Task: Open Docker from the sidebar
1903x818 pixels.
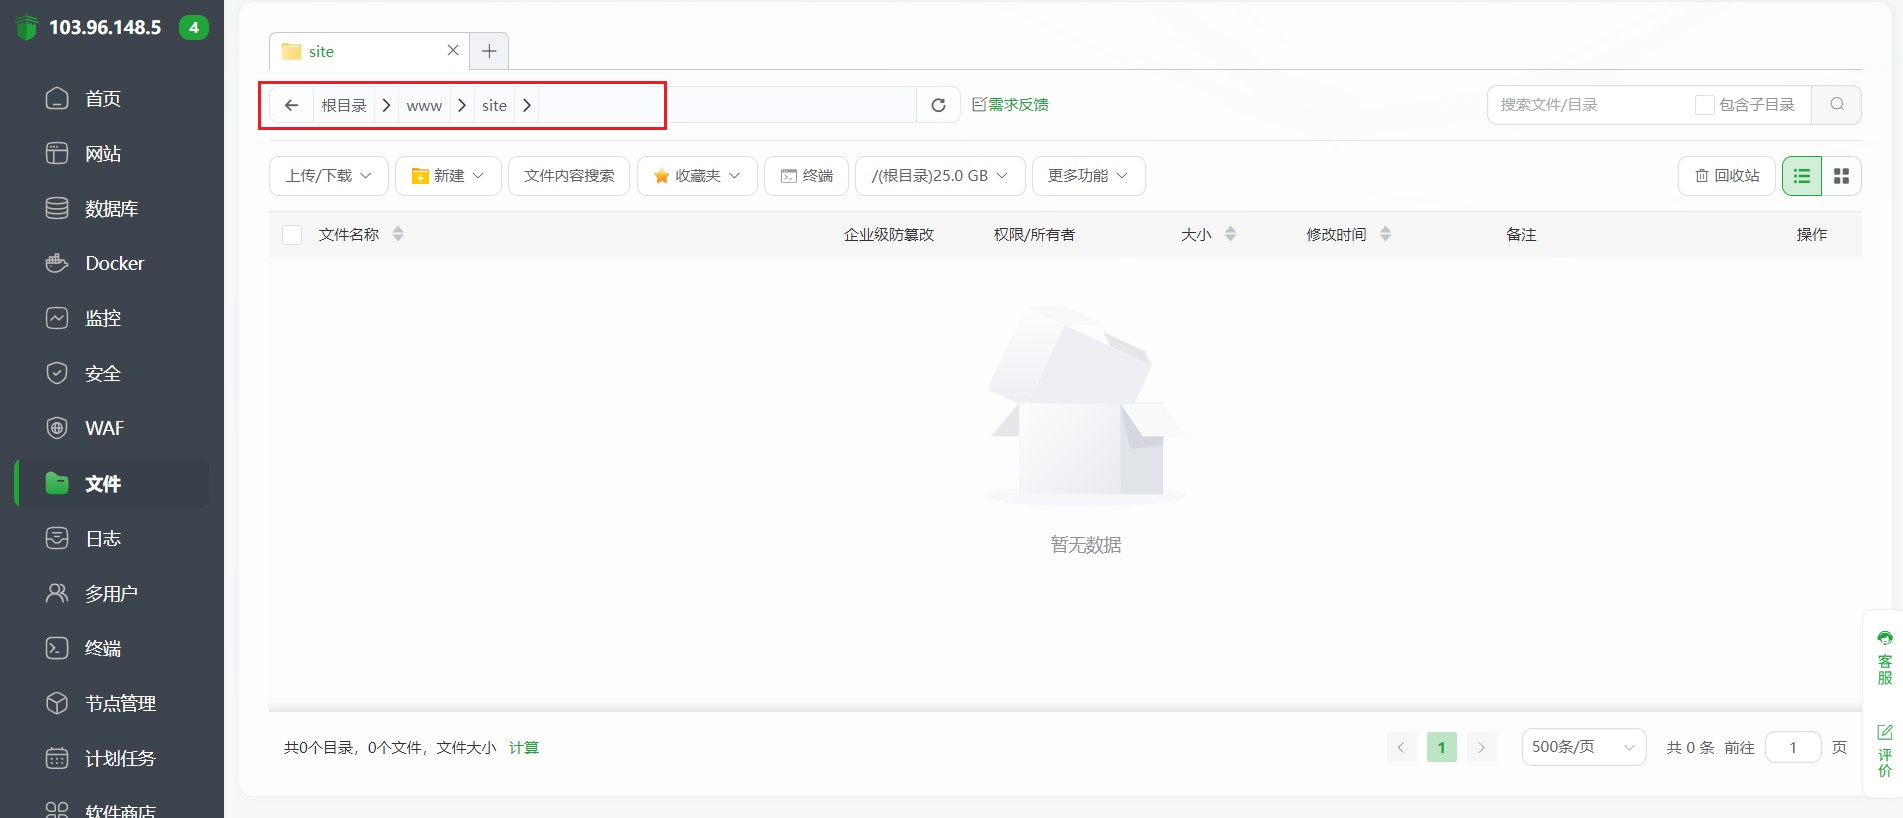Action: tap(114, 263)
